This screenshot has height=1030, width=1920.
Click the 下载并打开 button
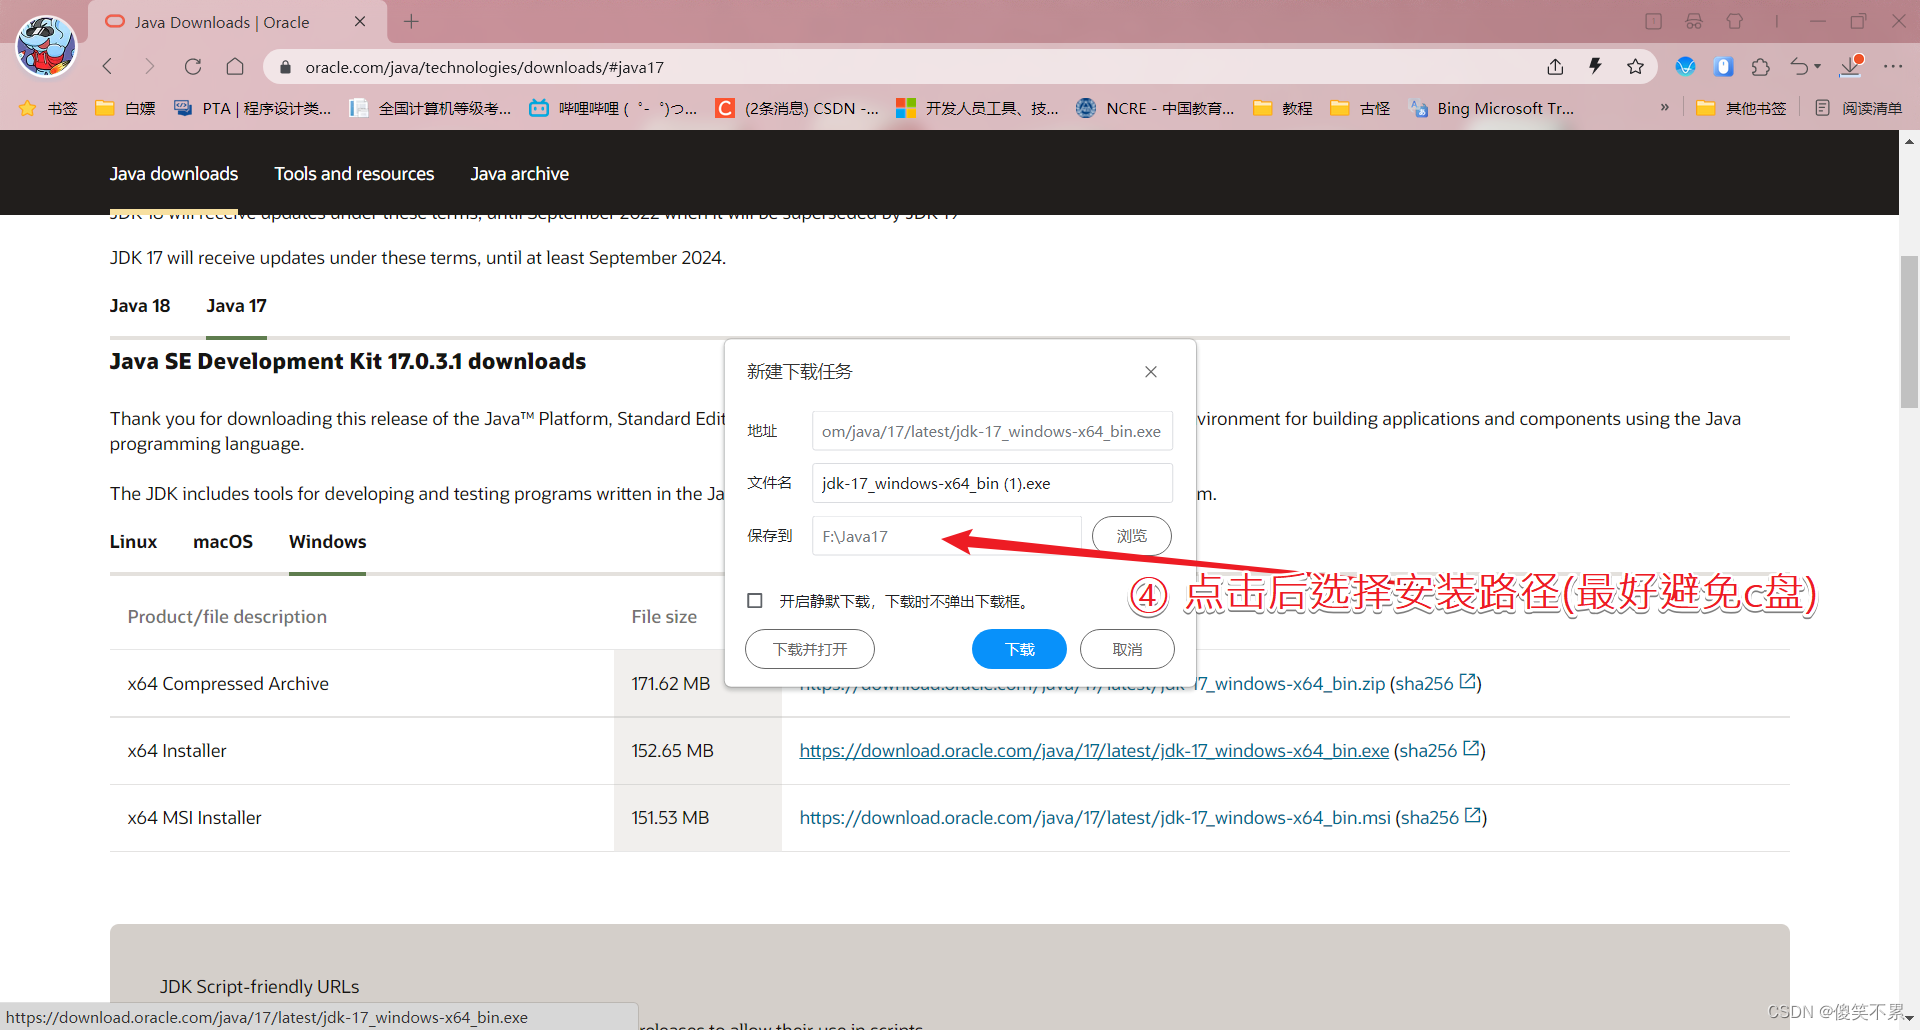coord(810,649)
